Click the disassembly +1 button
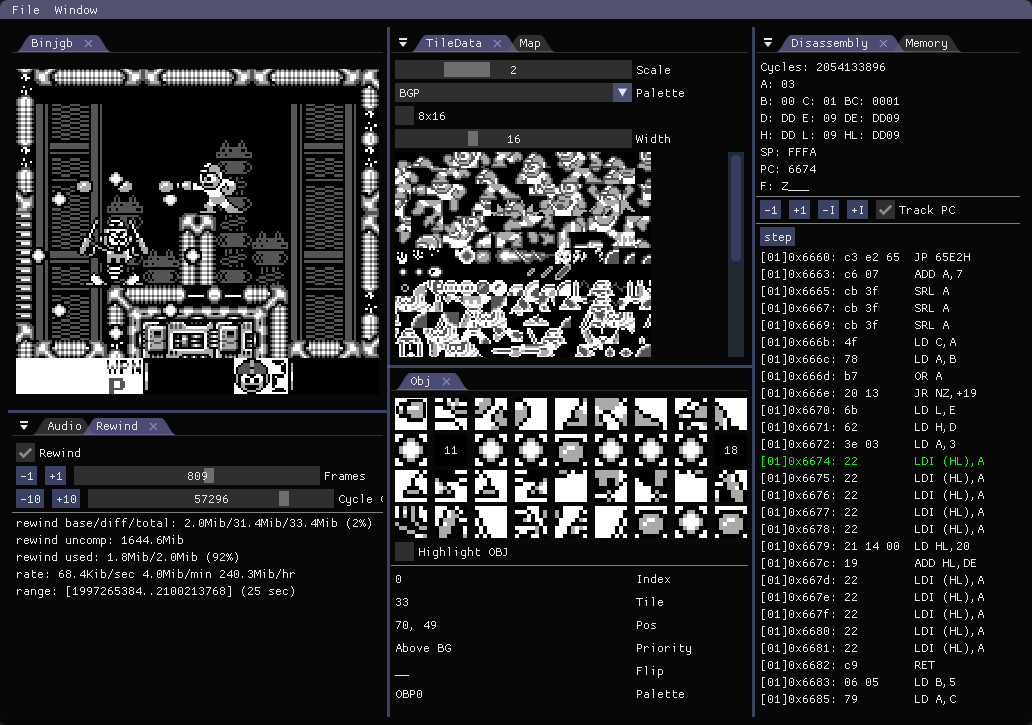This screenshot has height=725, width=1032. pos(800,210)
